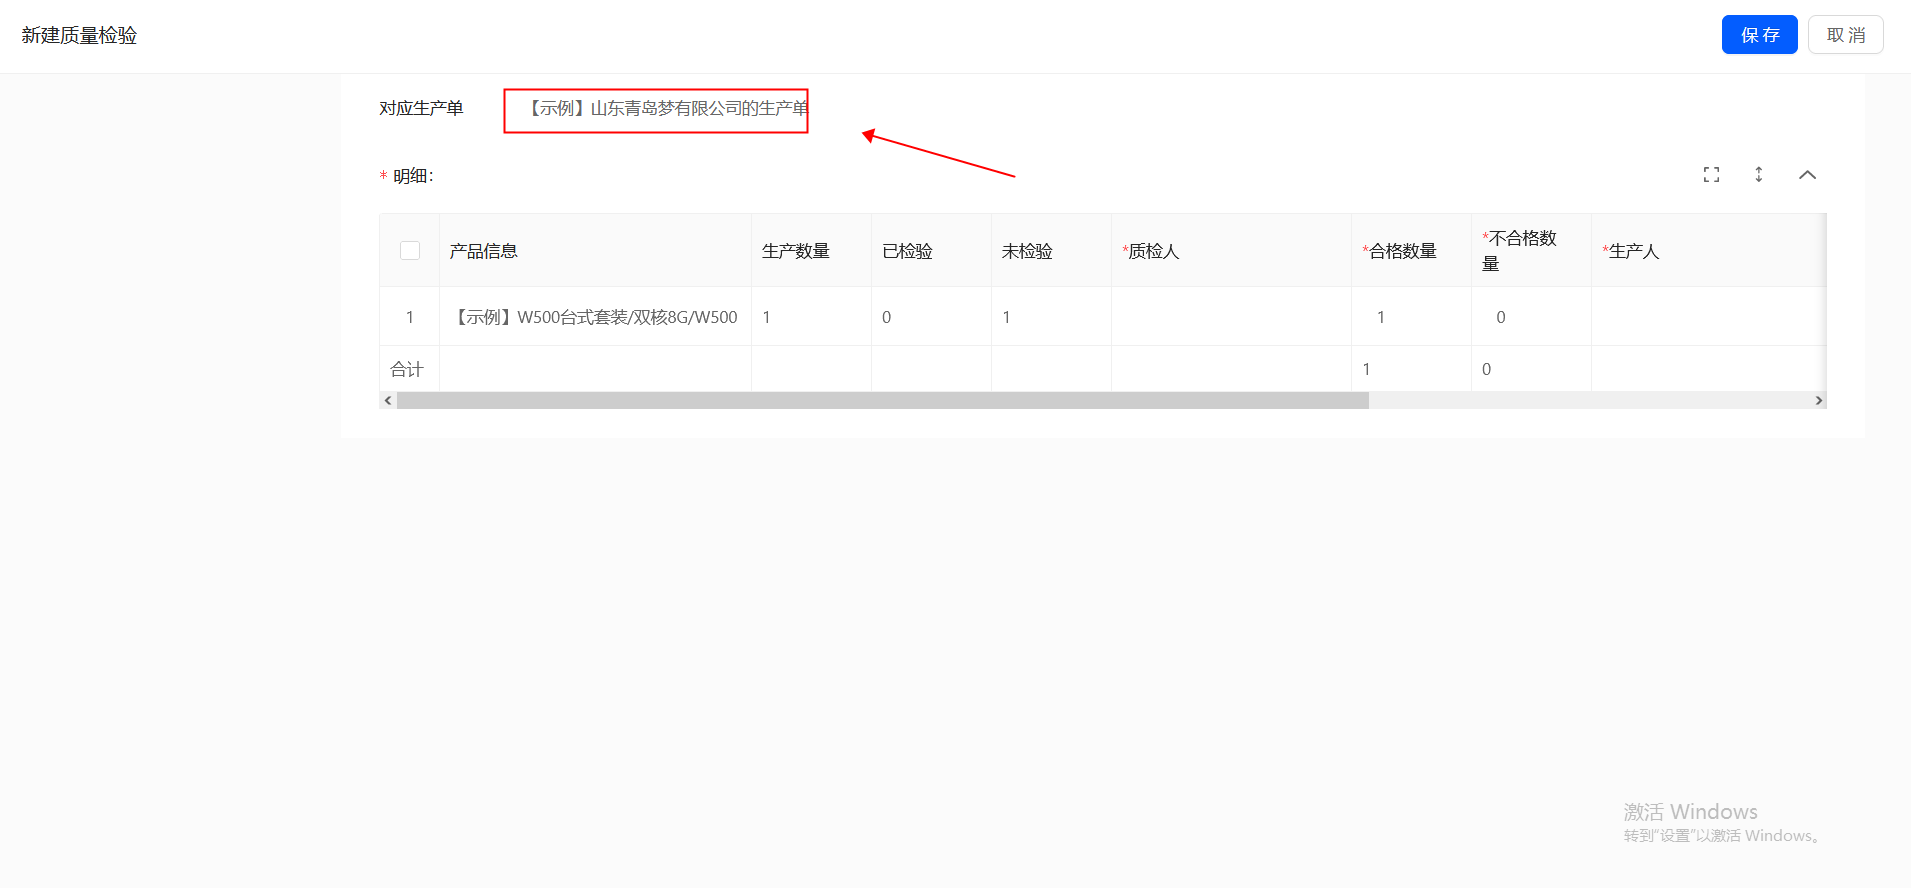Click the 新建质量检验 page title

point(79,35)
